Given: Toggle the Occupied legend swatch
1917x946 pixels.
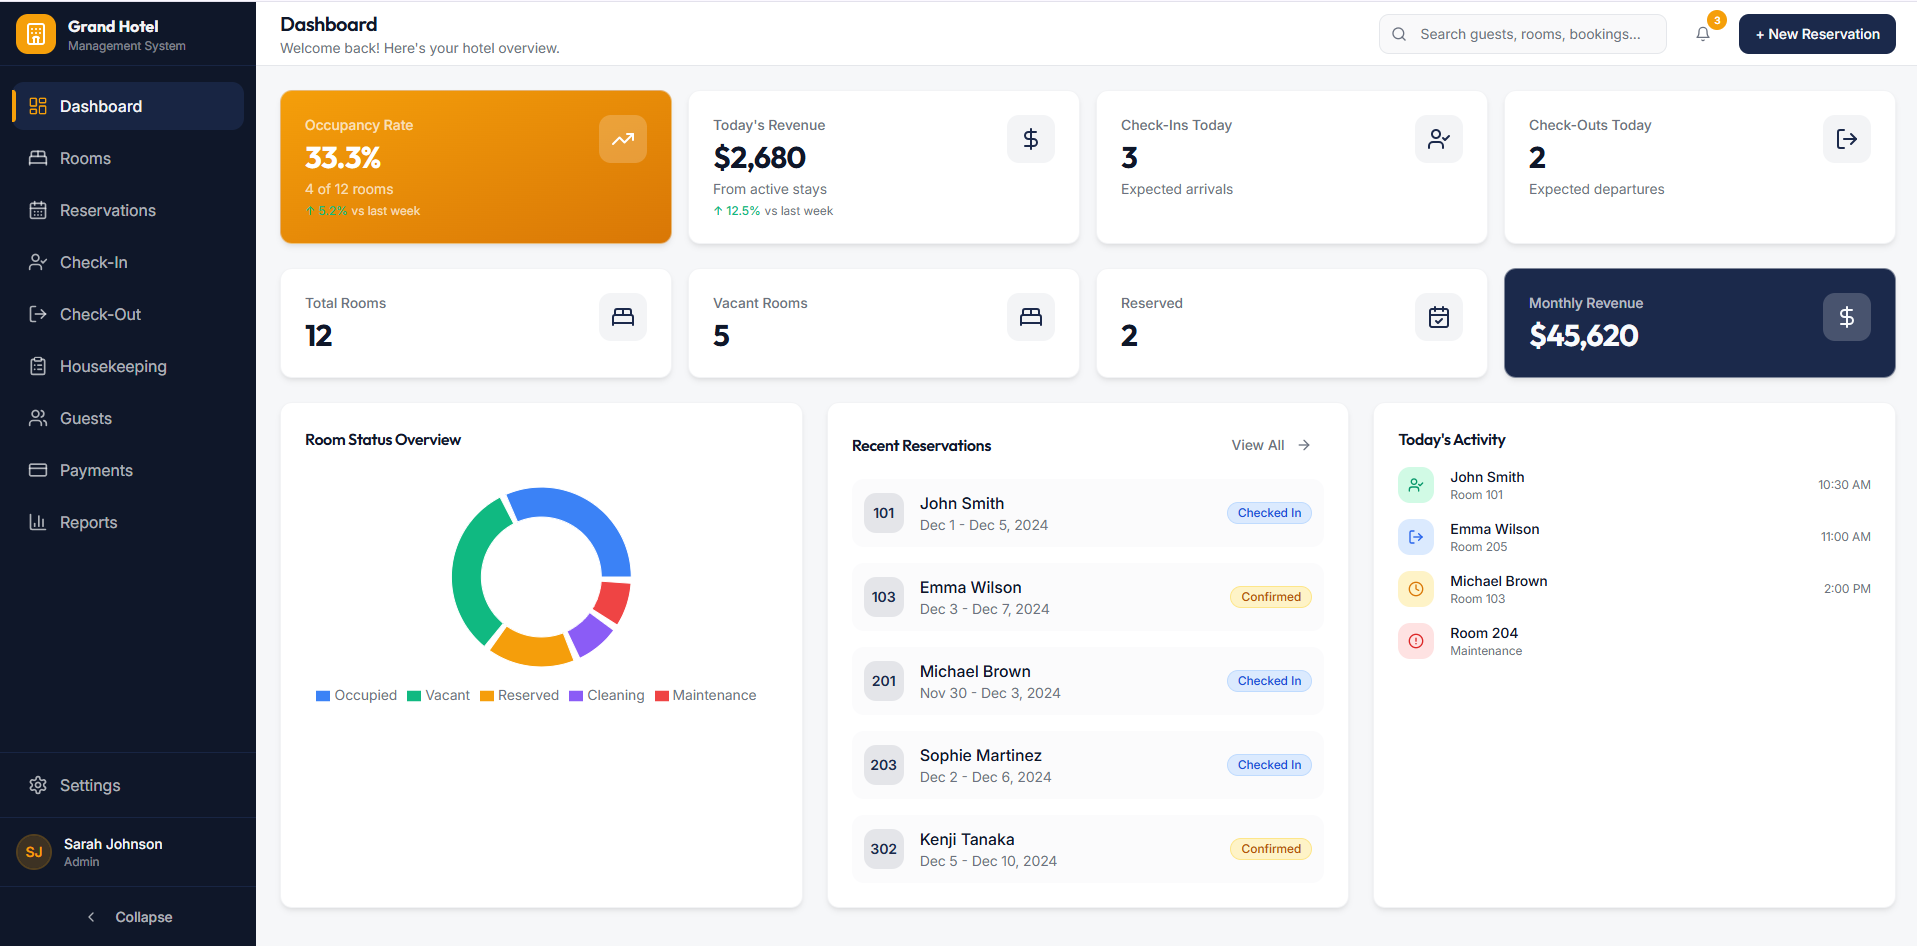Looking at the screenshot, I should [x=323, y=696].
